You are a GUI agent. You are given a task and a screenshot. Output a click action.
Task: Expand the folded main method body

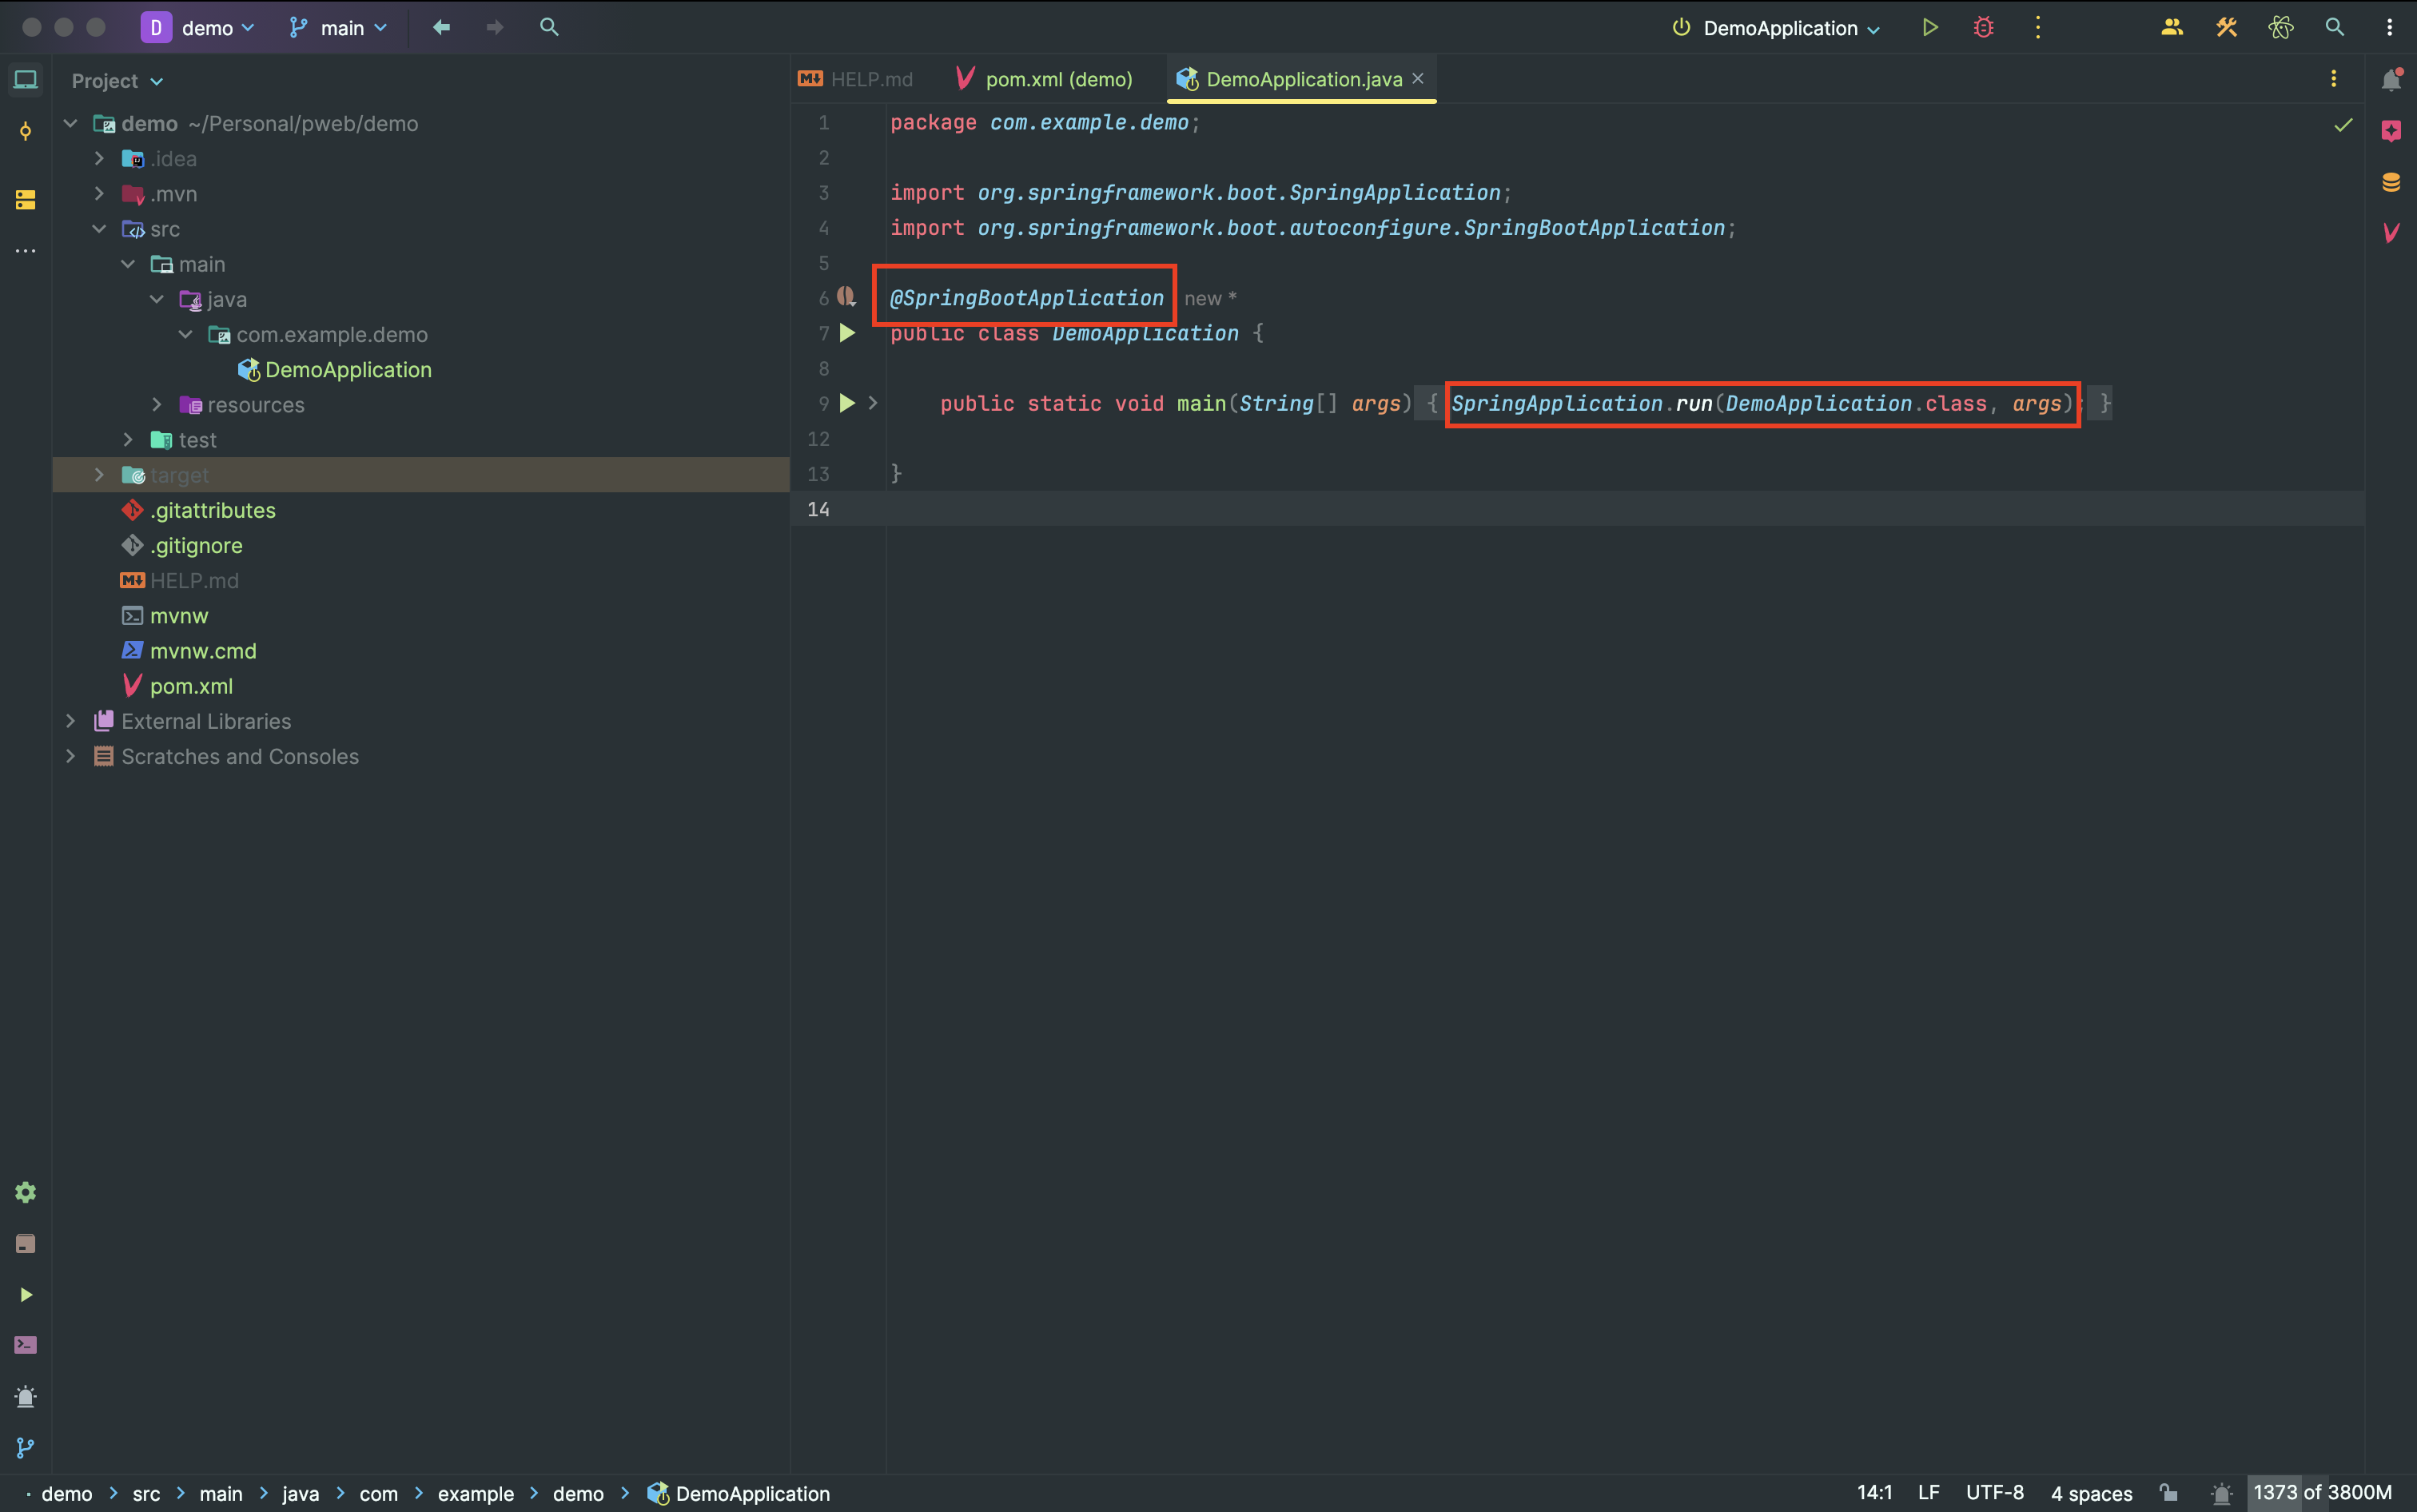(873, 403)
